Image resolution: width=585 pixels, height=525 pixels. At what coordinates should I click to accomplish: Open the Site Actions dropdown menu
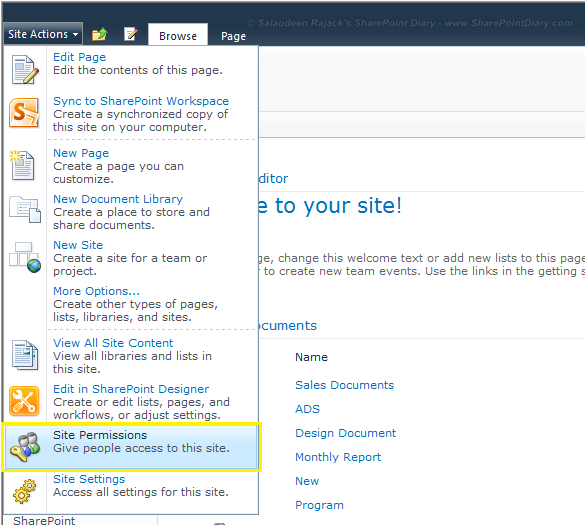click(43, 34)
